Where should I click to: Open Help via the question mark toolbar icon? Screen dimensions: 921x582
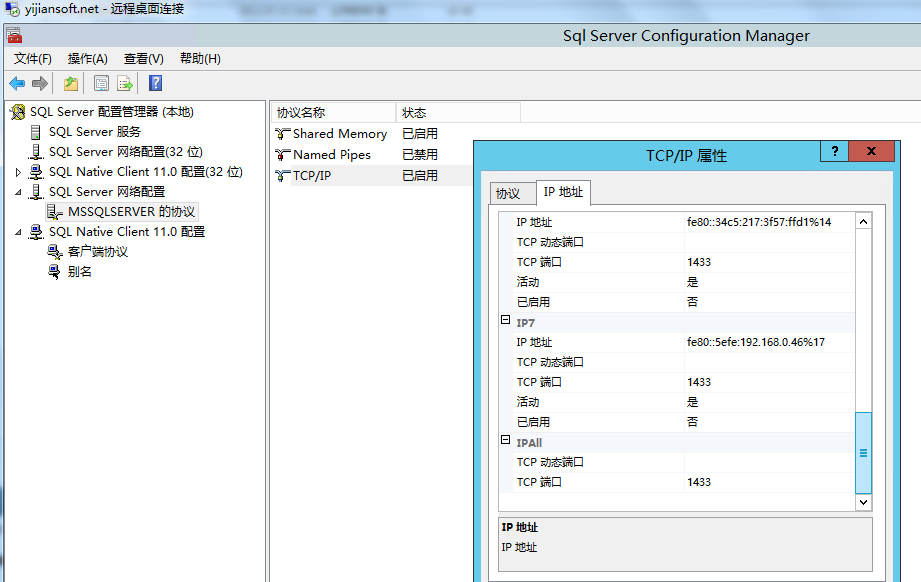click(156, 83)
